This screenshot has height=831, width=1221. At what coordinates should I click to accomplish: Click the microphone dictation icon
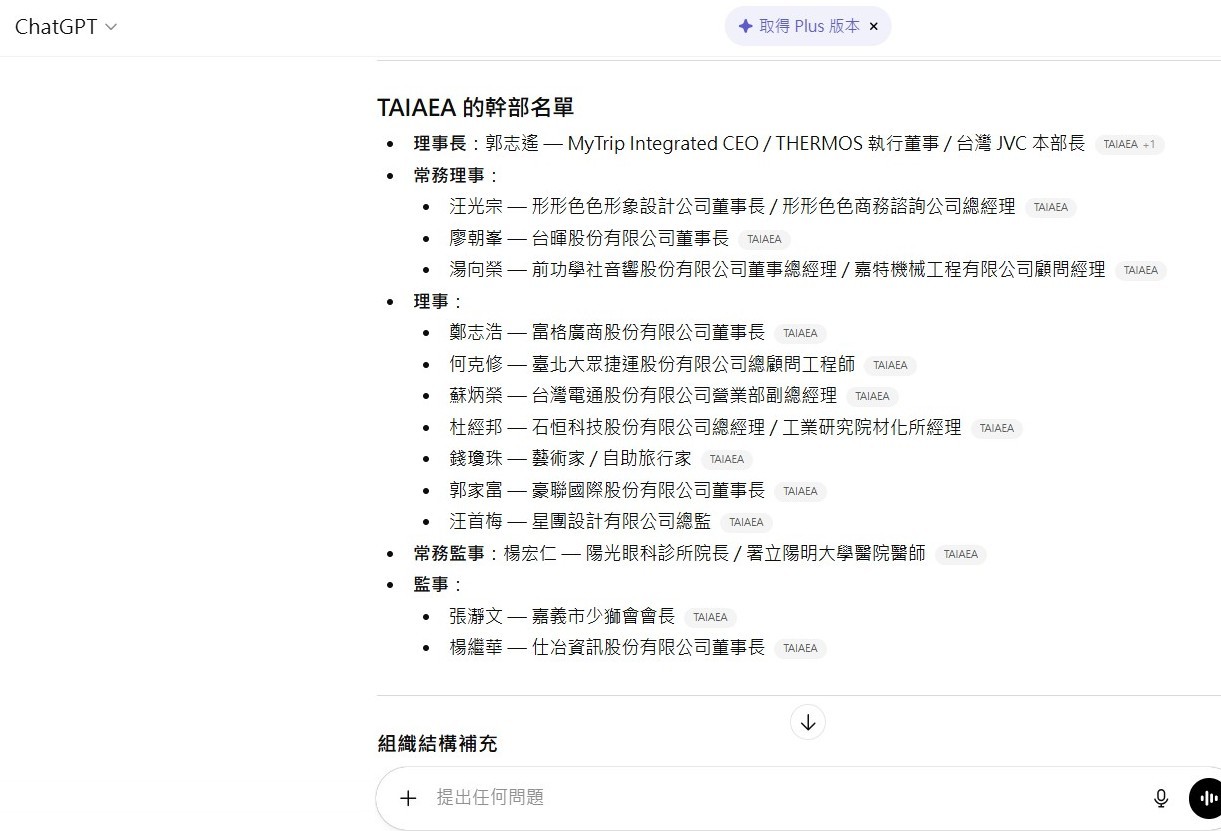pos(1161,798)
